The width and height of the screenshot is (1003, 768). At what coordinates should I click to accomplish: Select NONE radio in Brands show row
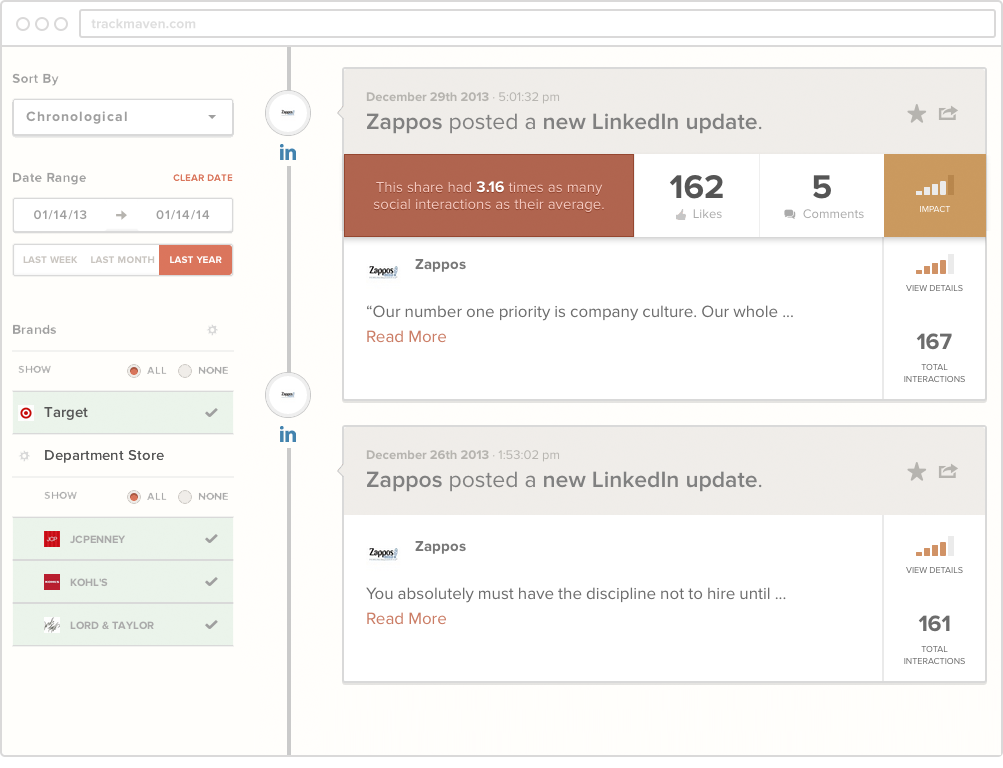(185, 371)
